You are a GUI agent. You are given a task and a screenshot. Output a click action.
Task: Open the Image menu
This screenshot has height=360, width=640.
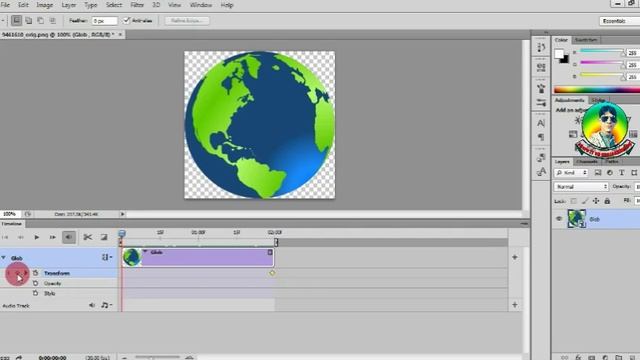point(44,5)
